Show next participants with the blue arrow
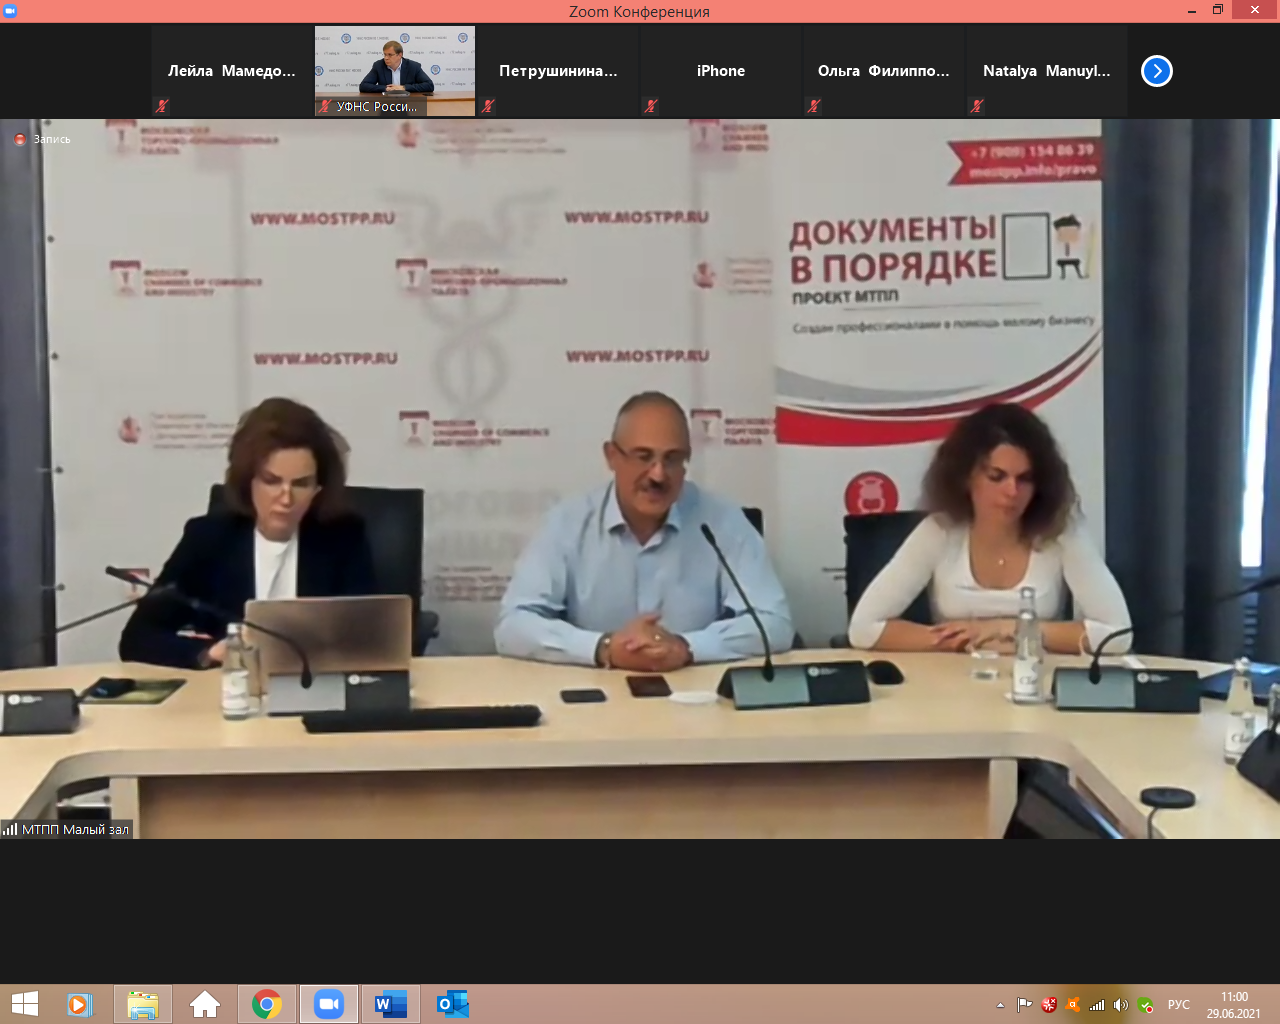 point(1156,71)
